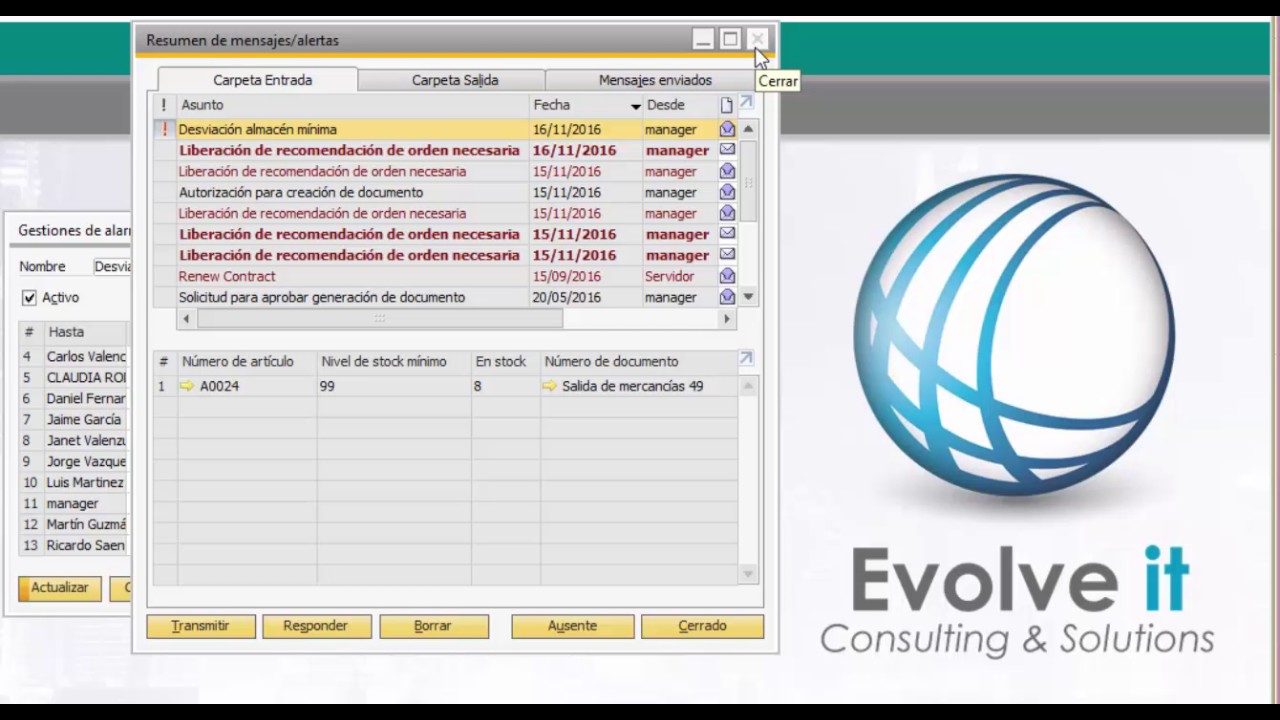This screenshot has height=720, width=1280.
Task: Click article number A0024 cell
Action: [247, 386]
